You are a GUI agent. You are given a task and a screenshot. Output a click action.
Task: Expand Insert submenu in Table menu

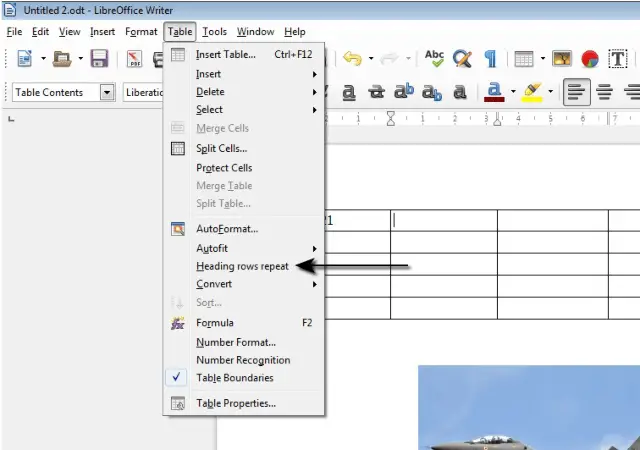(244, 74)
